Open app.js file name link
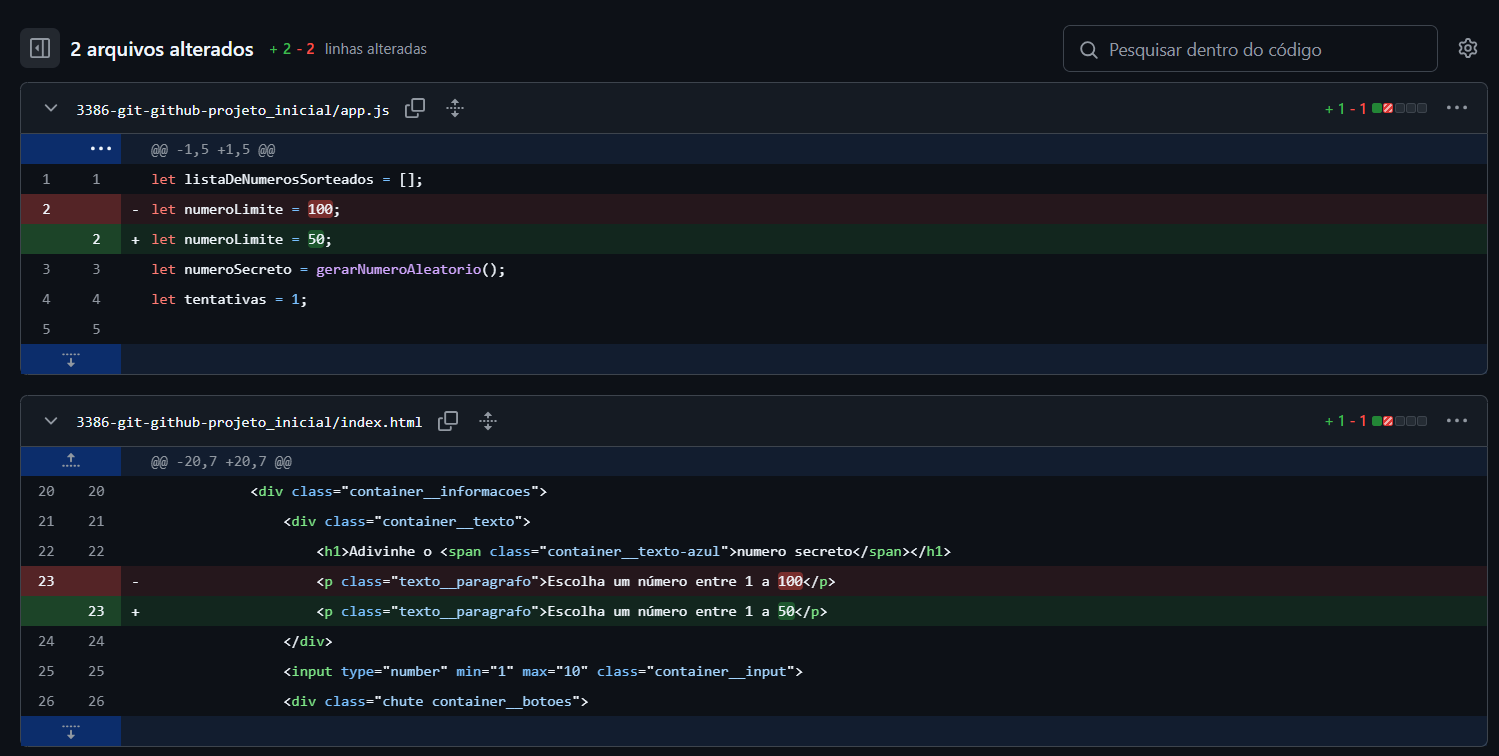The image size is (1499, 756). tap(233, 110)
